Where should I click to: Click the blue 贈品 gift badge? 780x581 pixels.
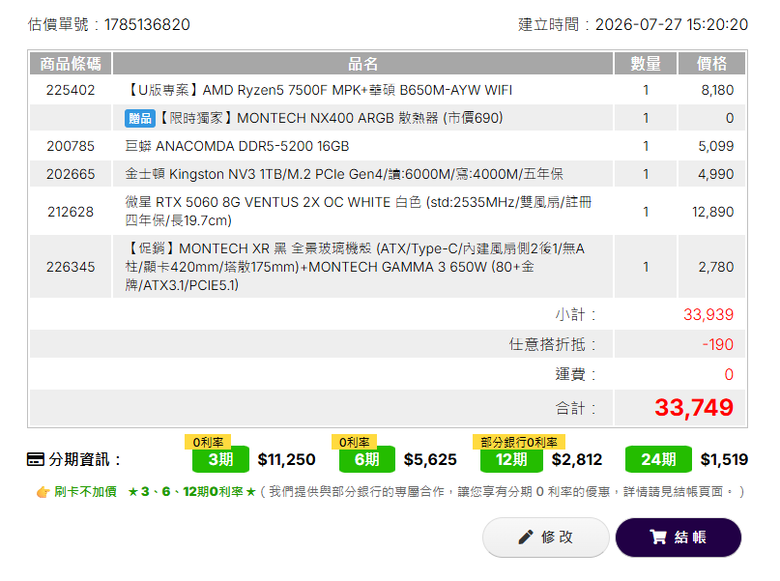[x=140, y=118]
